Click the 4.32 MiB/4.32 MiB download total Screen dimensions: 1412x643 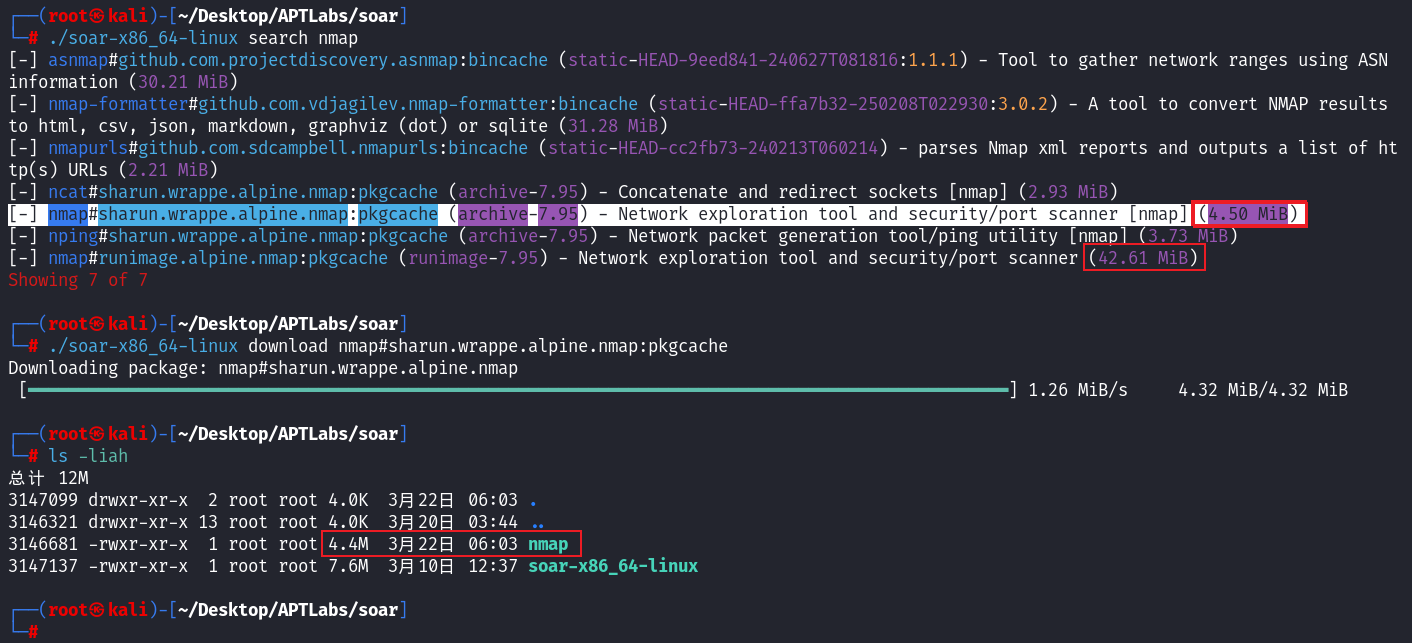coord(1262,390)
